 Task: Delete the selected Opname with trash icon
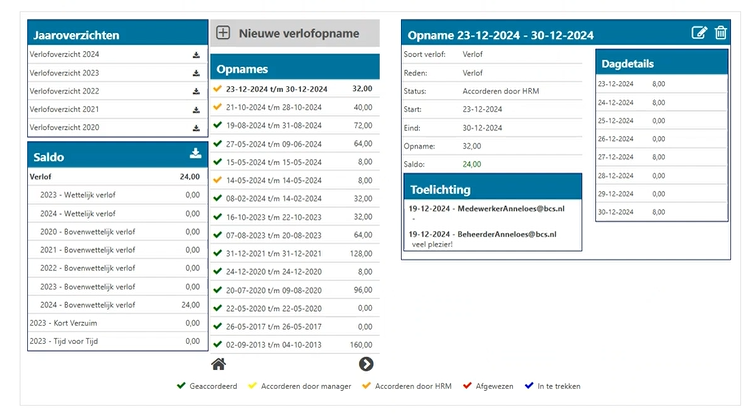(x=720, y=33)
